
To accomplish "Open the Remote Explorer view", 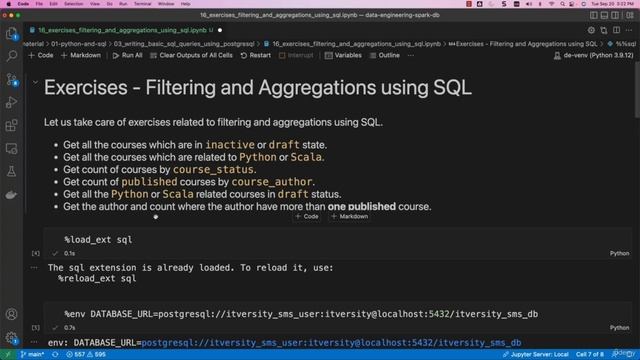I will pyautogui.click(x=11, y=149).
